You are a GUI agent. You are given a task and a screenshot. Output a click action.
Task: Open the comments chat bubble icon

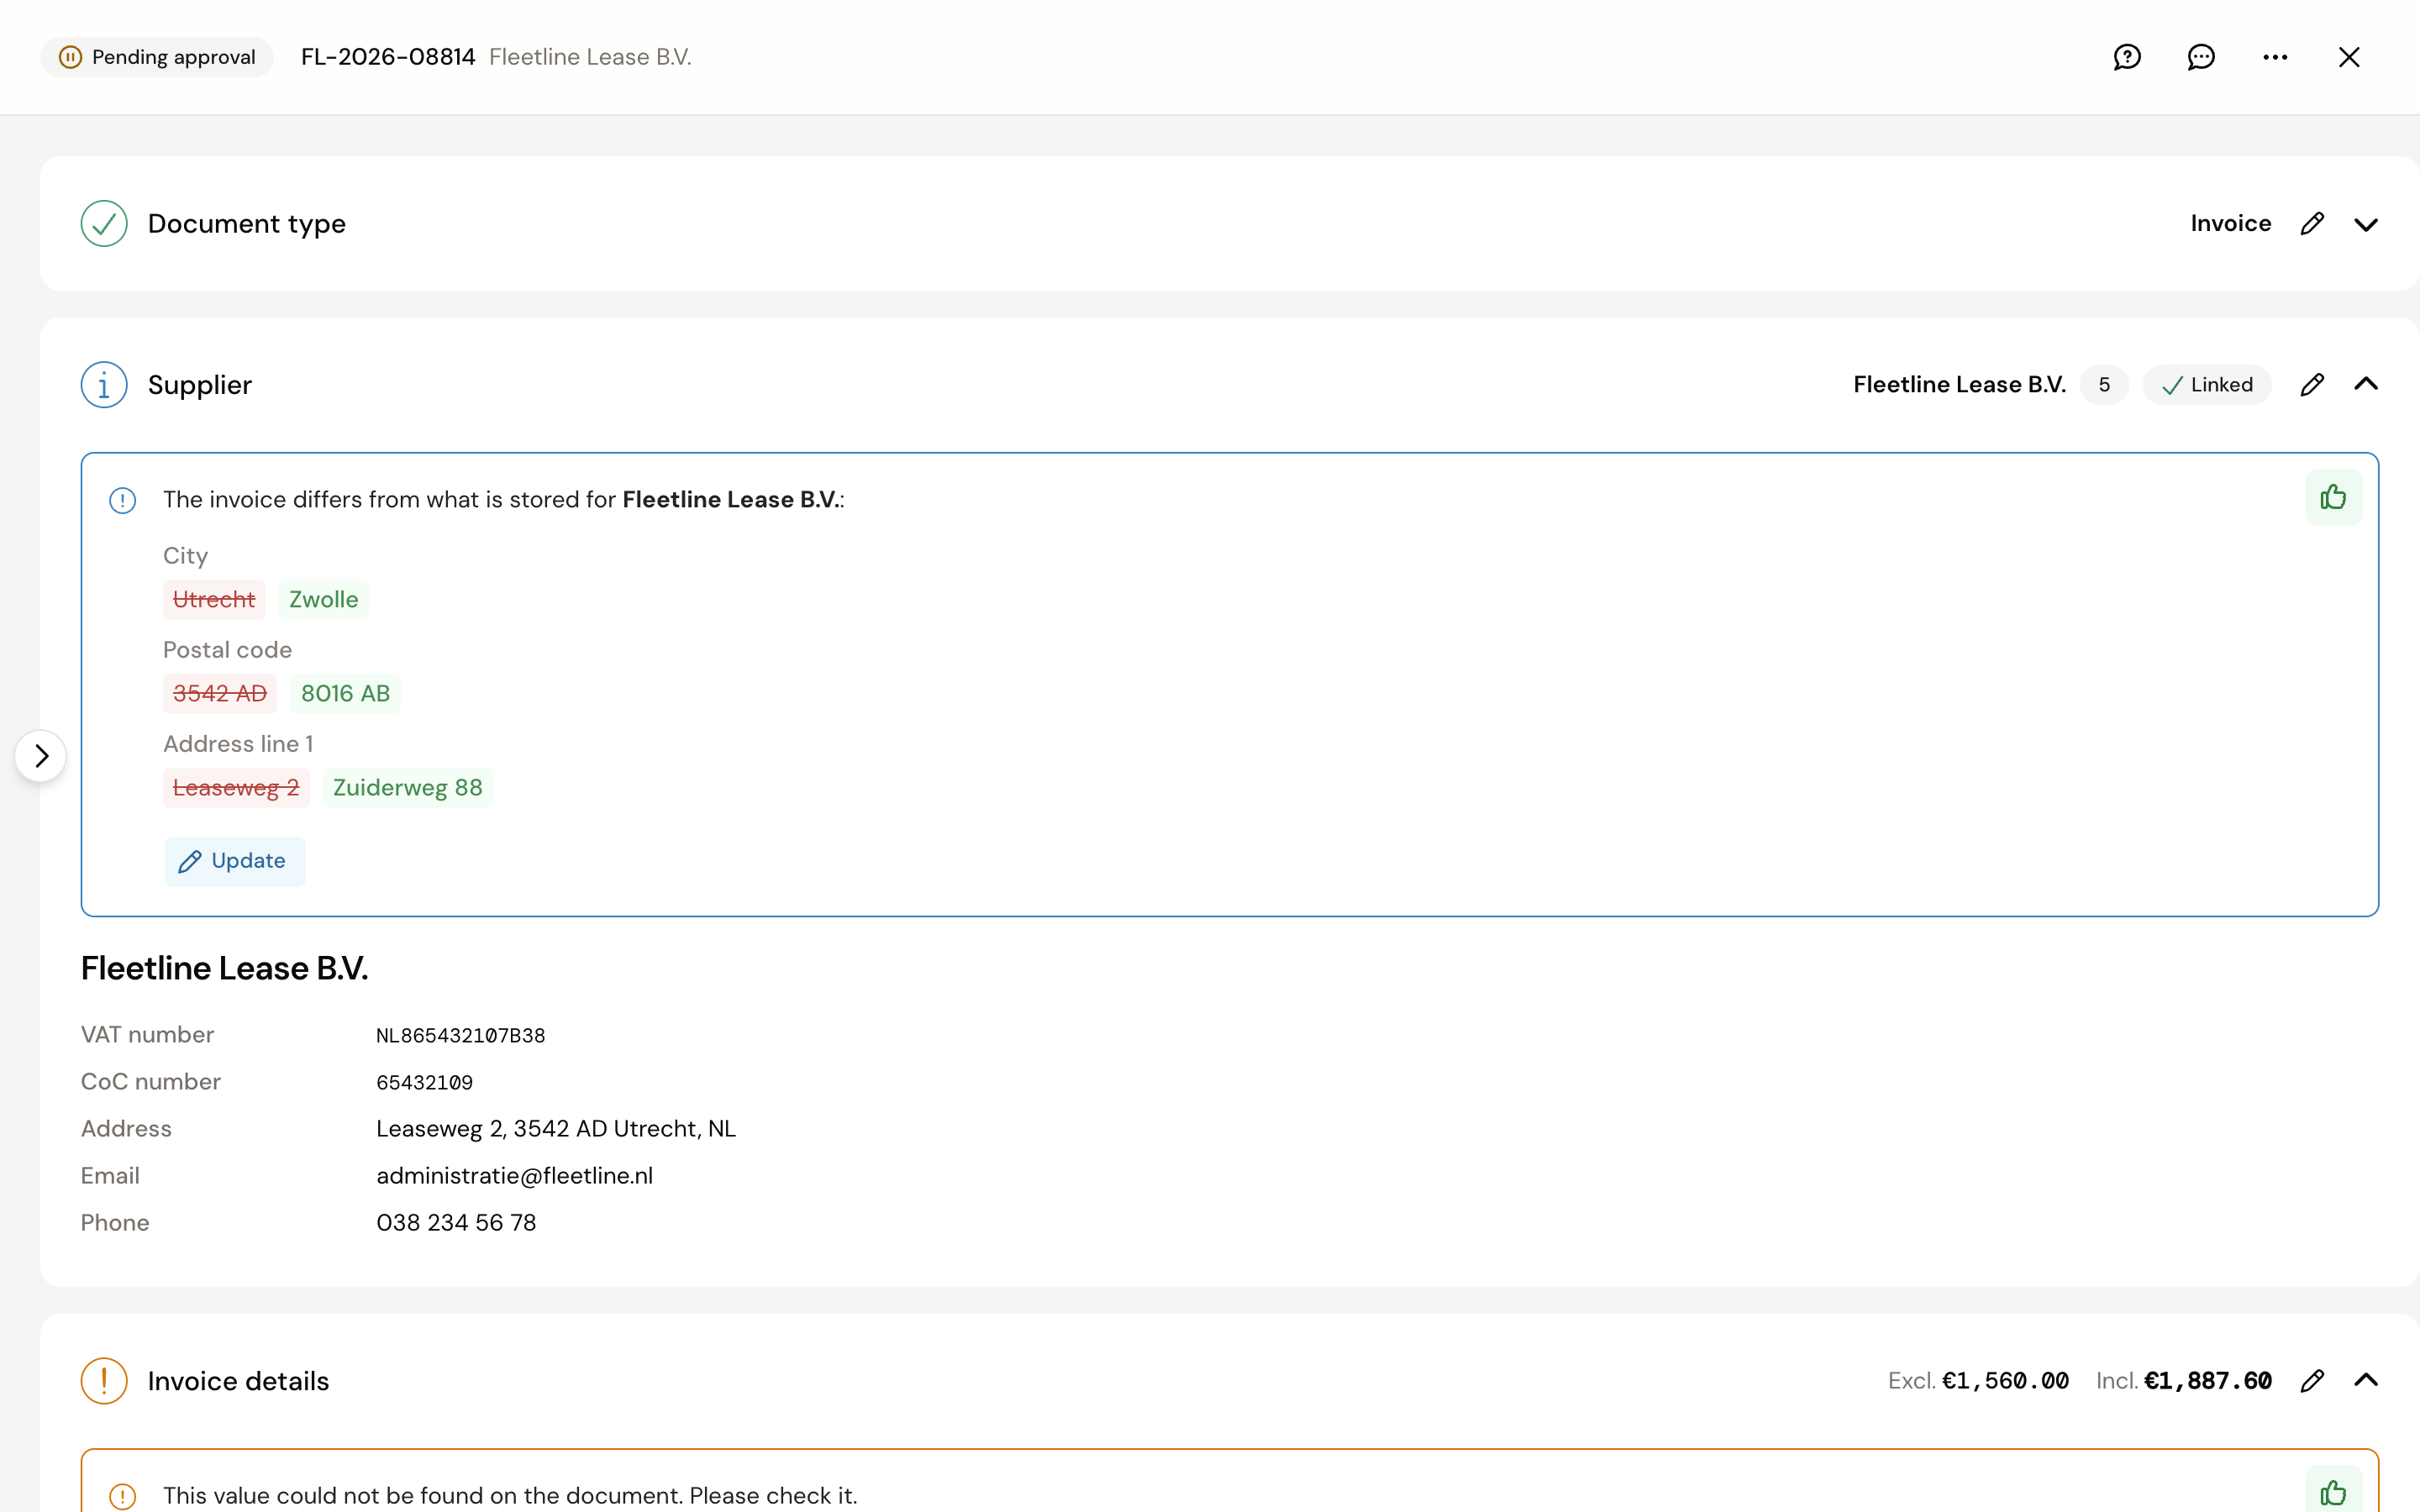[x=2201, y=57]
